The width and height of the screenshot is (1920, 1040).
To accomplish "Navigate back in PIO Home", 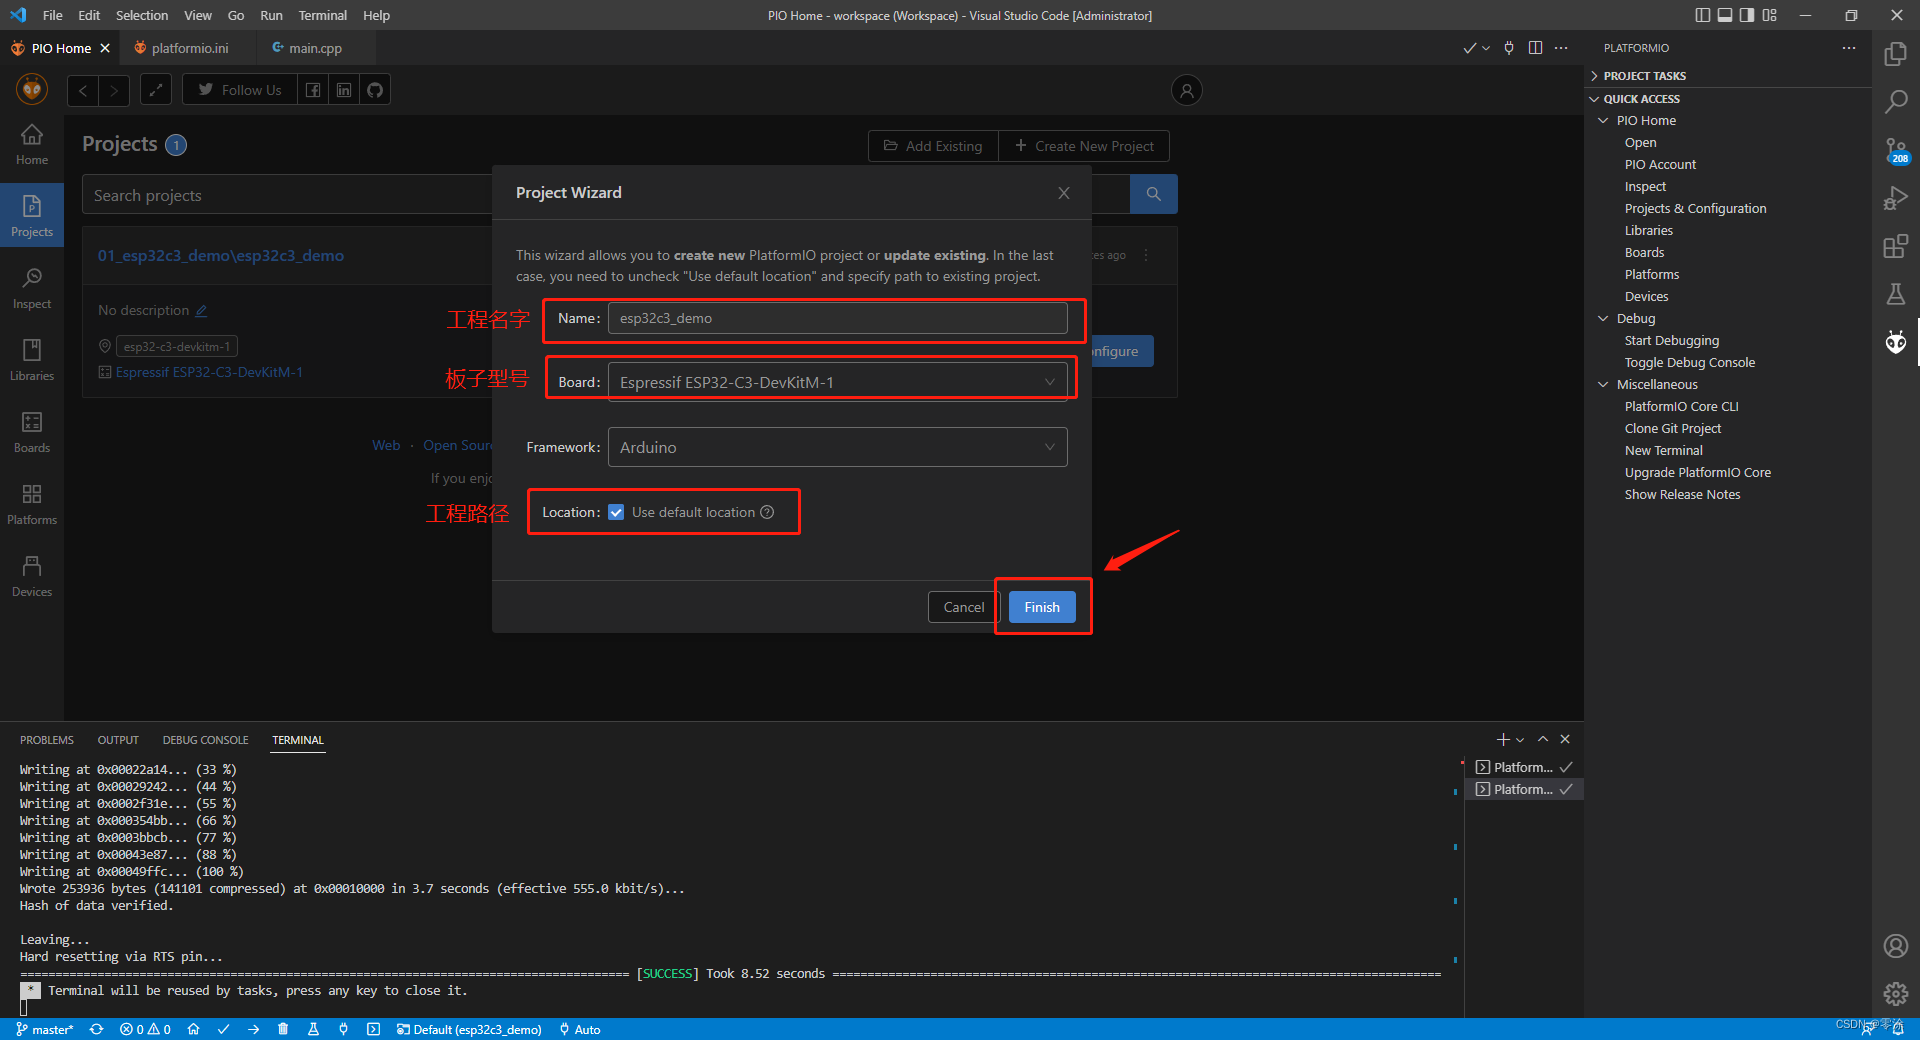I will 83,90.
